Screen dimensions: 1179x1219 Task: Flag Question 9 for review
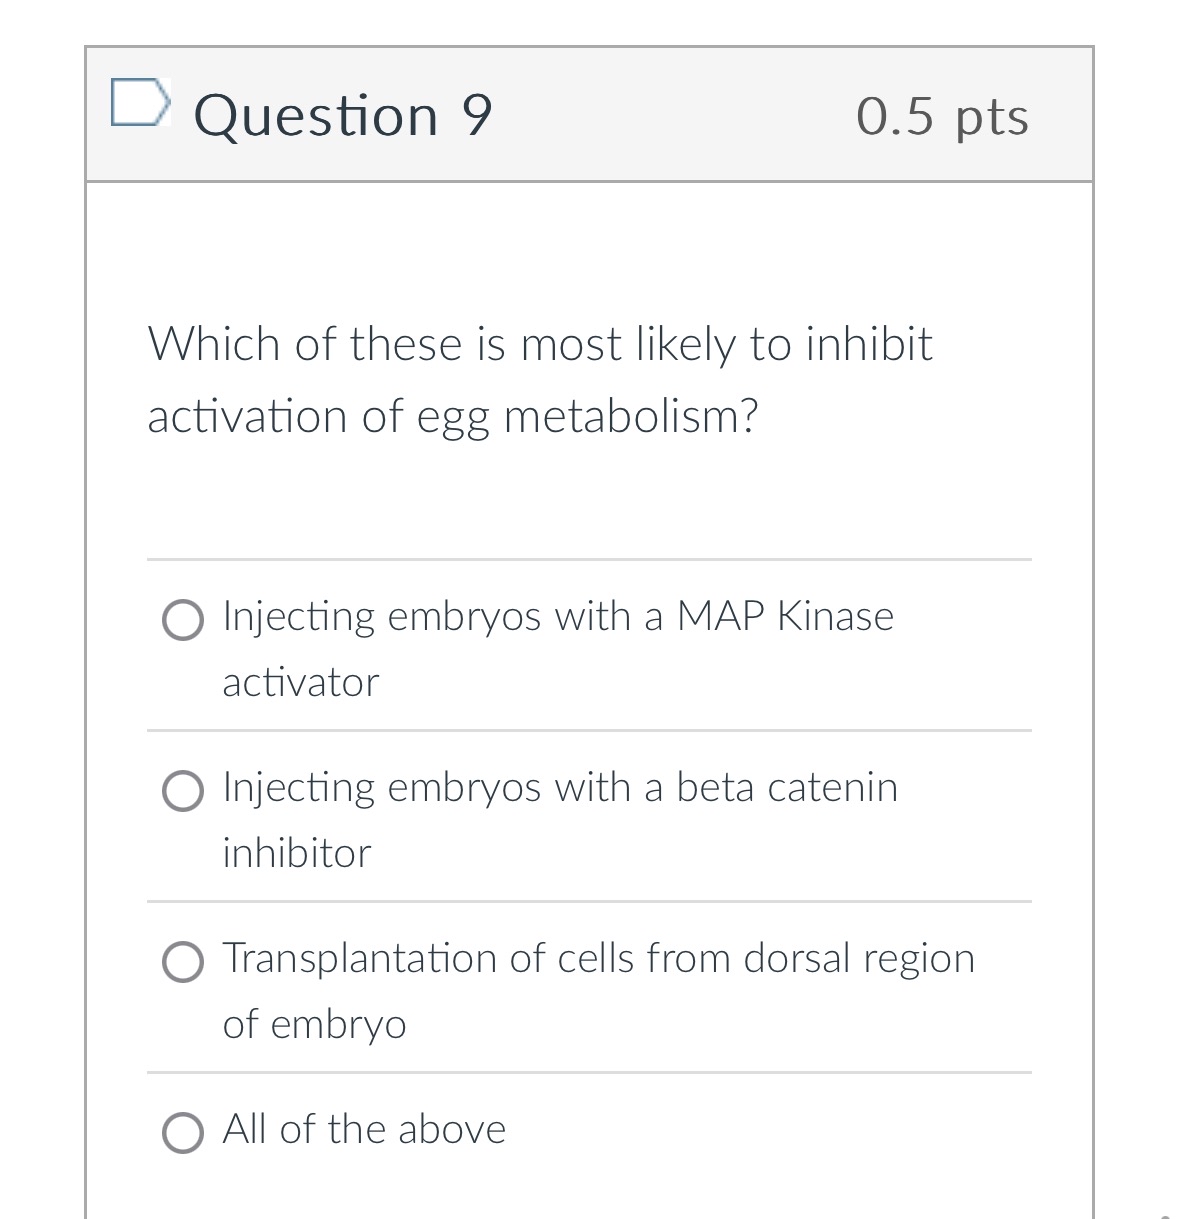(x=137, y=103)
